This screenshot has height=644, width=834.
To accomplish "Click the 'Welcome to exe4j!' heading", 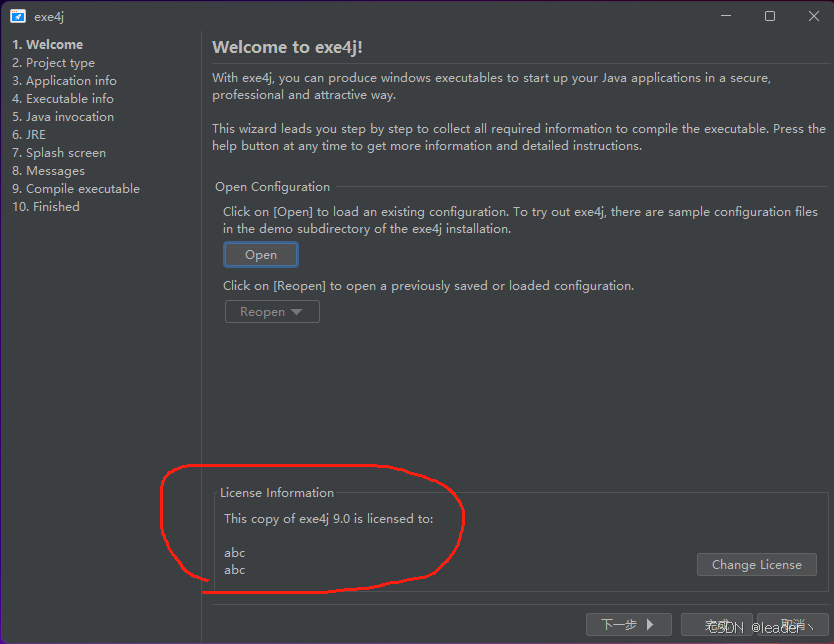I will tap(287, 47).
